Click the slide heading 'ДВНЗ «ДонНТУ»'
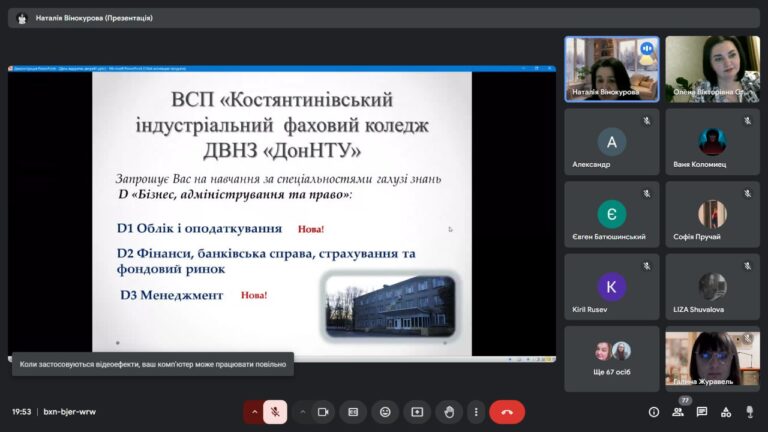Screen dimensions: 768x432 point(282,150)
